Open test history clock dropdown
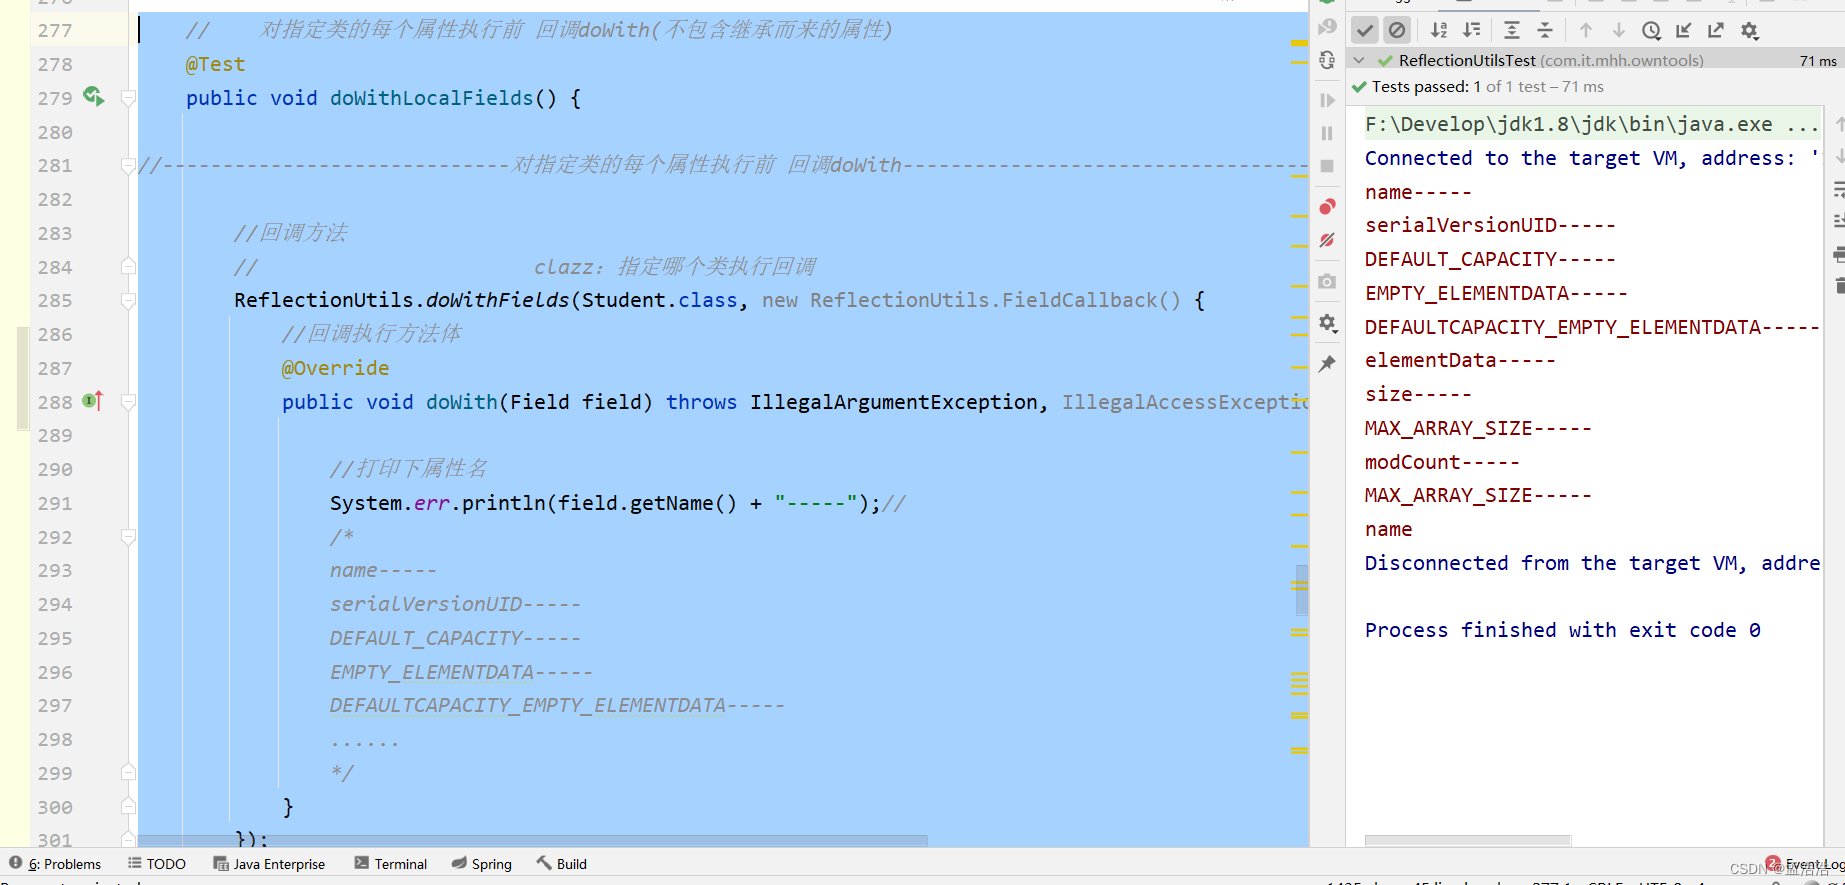The image size is (1845, 885). pyautogui.click(x=1652, y=30)
